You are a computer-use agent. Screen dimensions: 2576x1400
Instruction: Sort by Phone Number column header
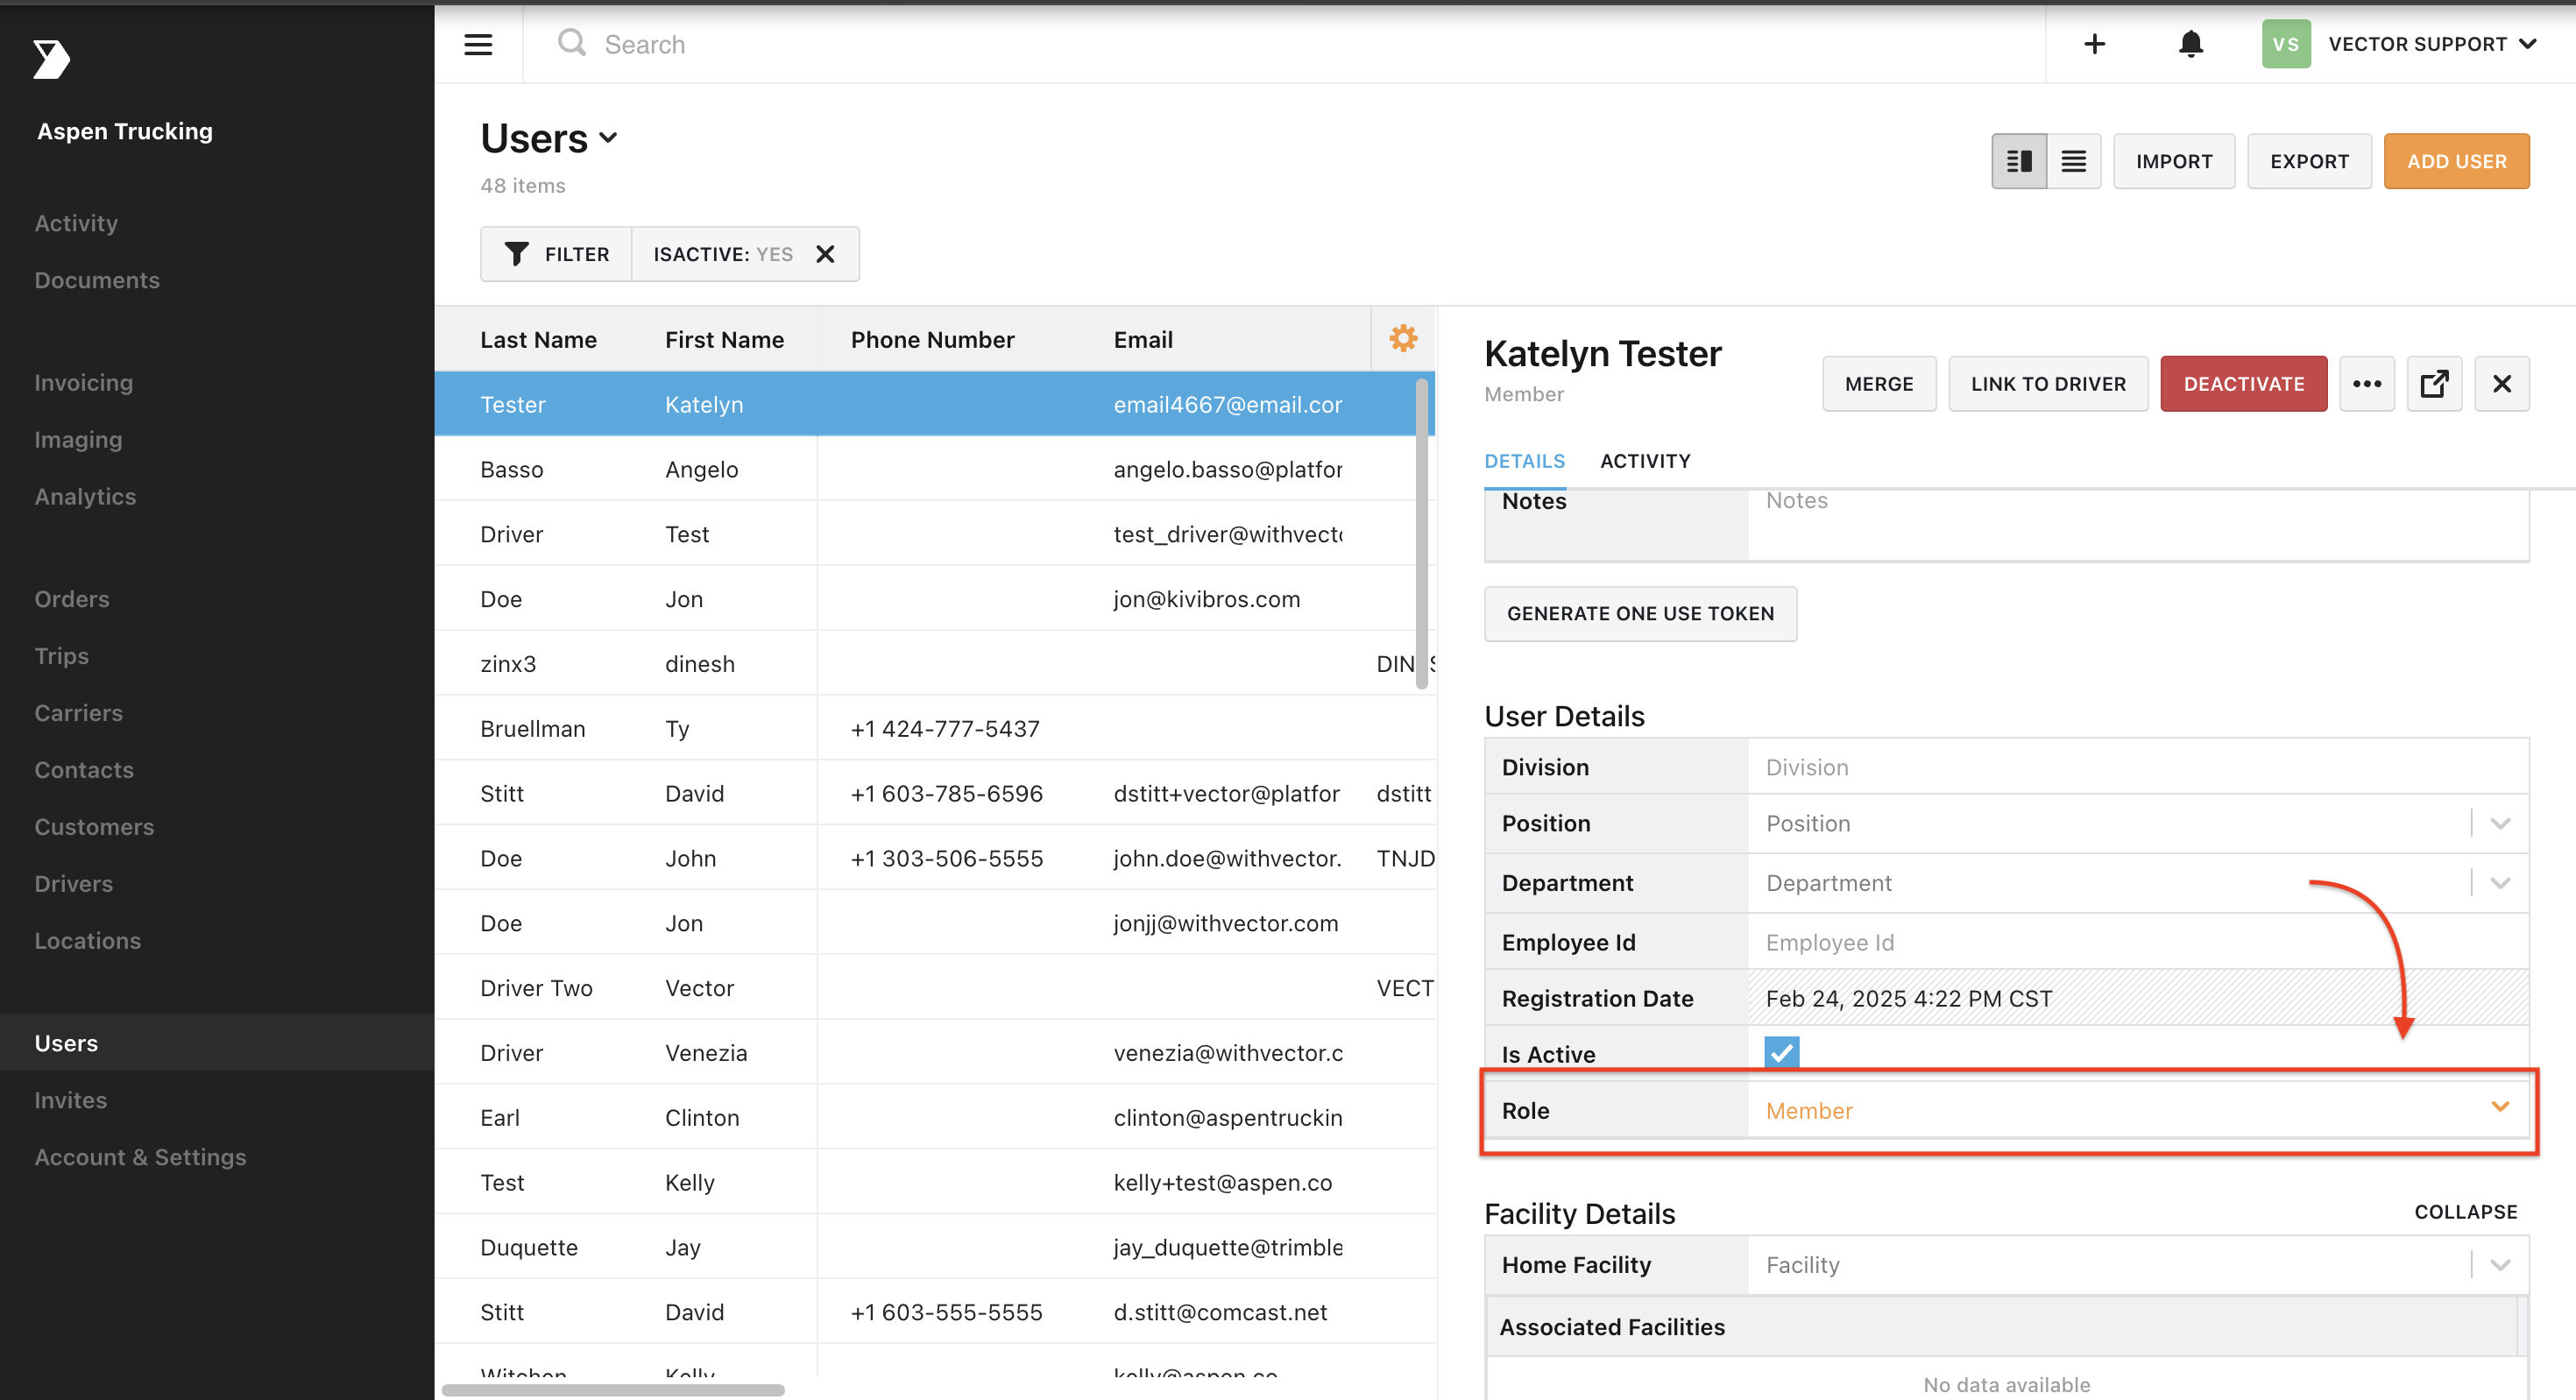932,339
